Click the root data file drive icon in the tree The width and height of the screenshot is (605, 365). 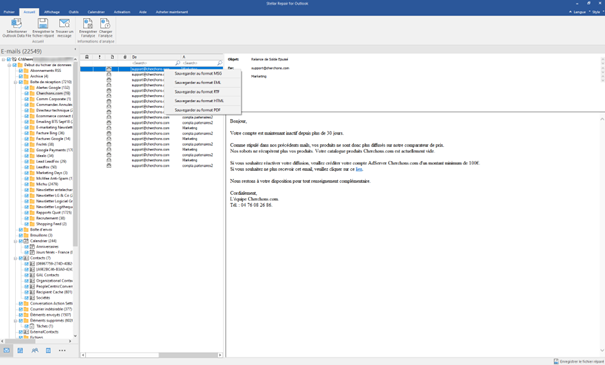pos(14,59)
